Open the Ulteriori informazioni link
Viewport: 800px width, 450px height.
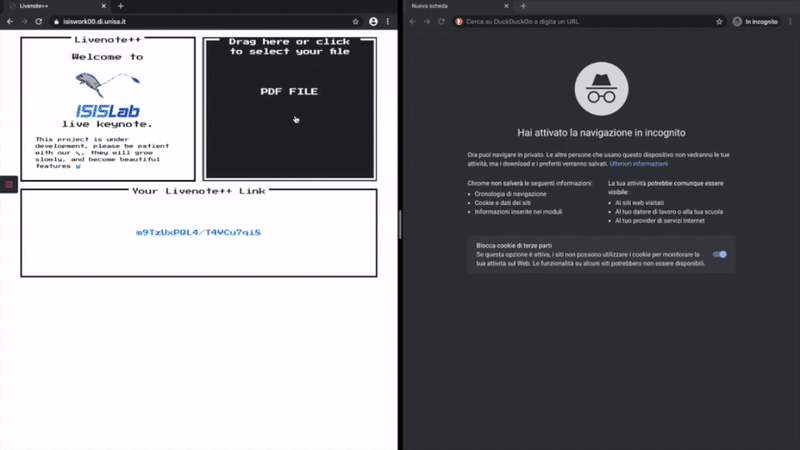coord(638,164)
